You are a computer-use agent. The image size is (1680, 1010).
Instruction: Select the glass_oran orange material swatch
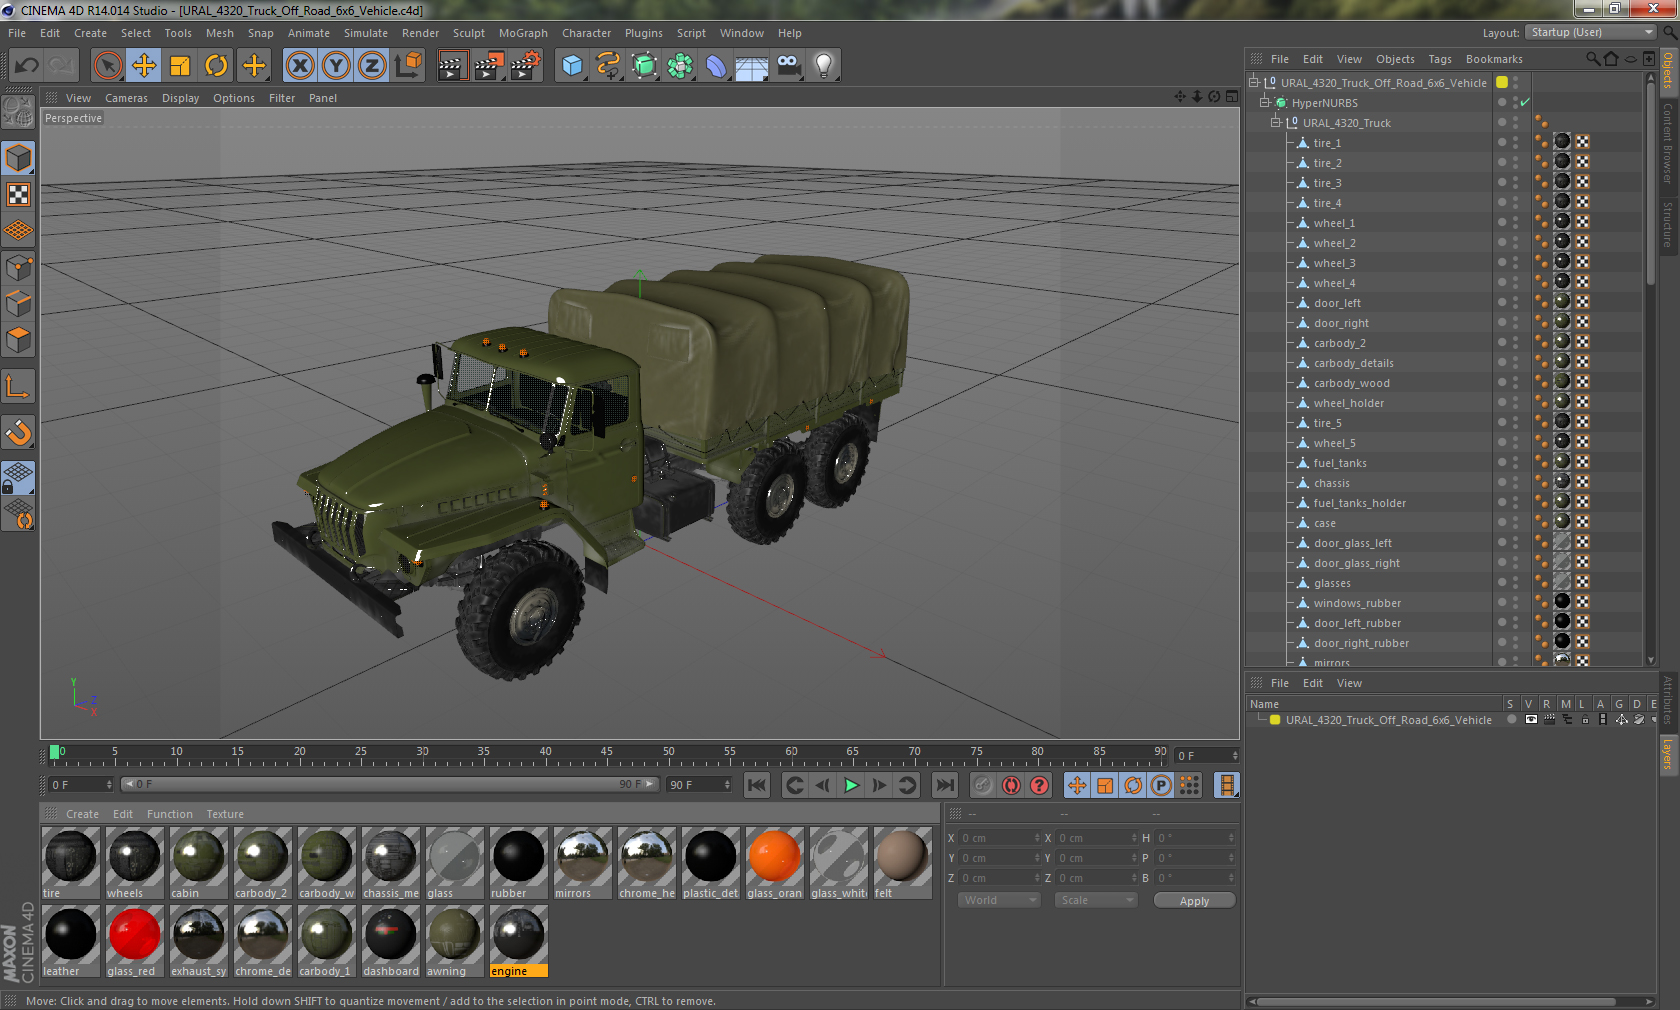pos(775,862)
